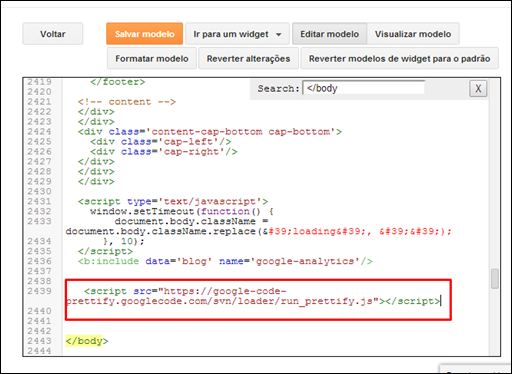Click line number 2424 in gutter
The image size is (512, 374).
coord(39,132)
